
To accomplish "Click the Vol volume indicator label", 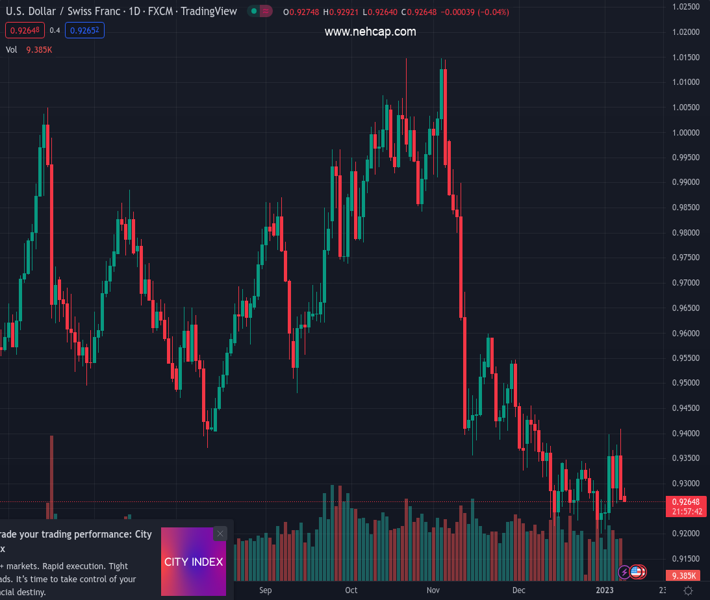I will [11, 49].
